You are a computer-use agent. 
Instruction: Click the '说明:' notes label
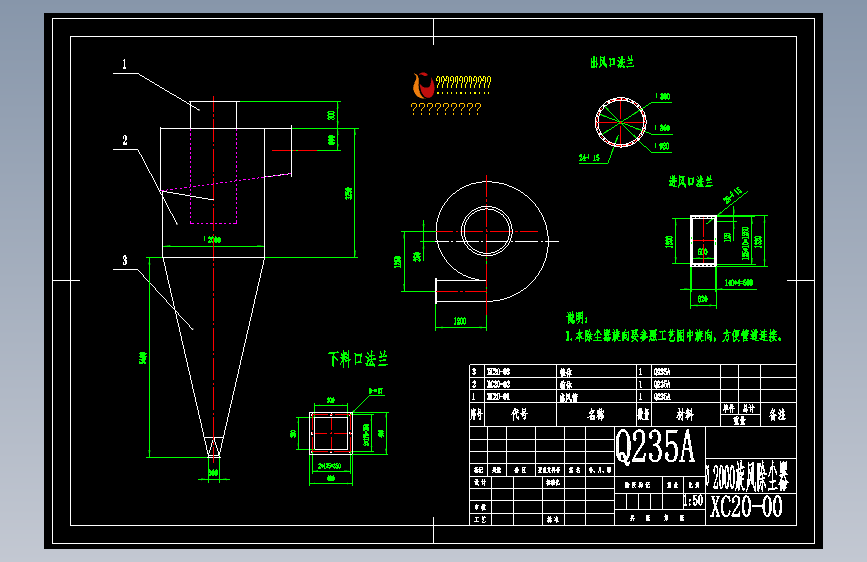click(x=577, y=318)
